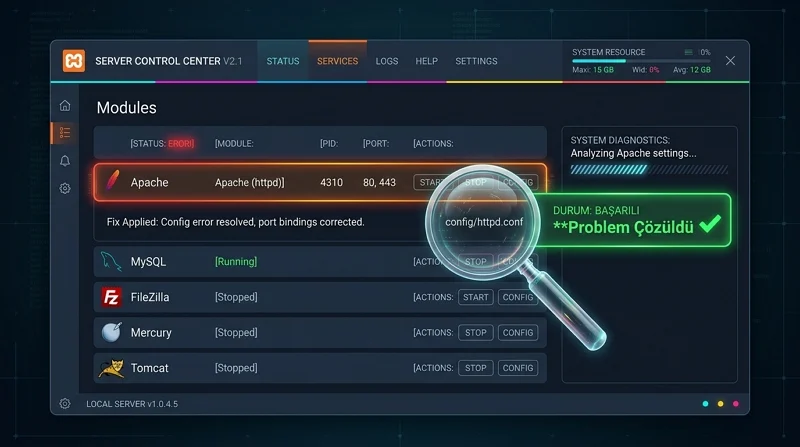
Task: Click CONFIG button for Mercury
Action: [x=518, y=333]
